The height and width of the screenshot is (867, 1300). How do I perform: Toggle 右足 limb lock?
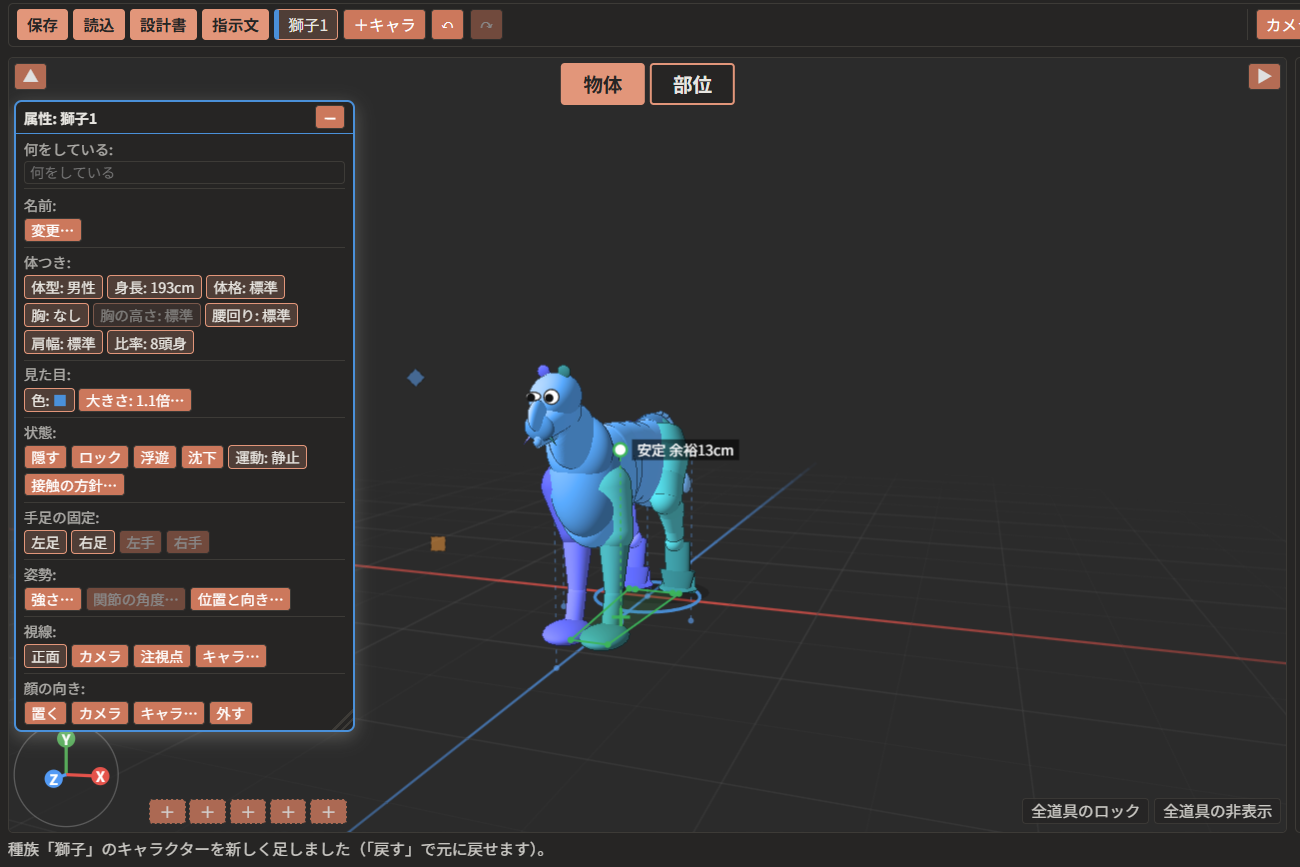coord(92,543)
